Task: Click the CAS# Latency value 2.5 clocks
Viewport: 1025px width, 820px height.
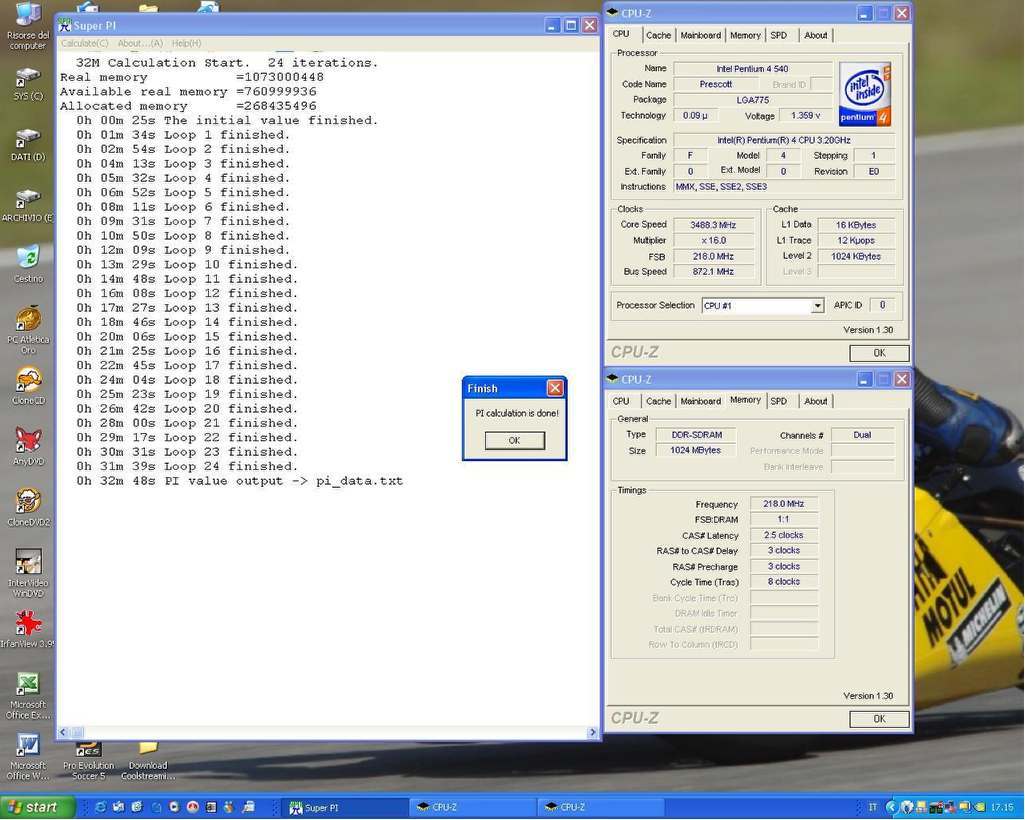Action: [783, 535]
